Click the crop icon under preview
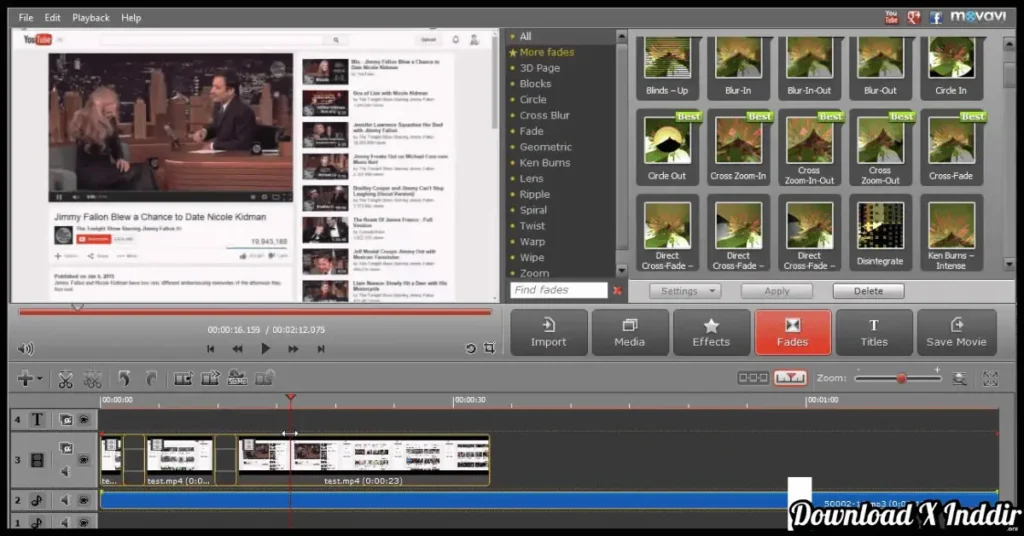This screenshot has width=1024, height=536. click(489, 348)
